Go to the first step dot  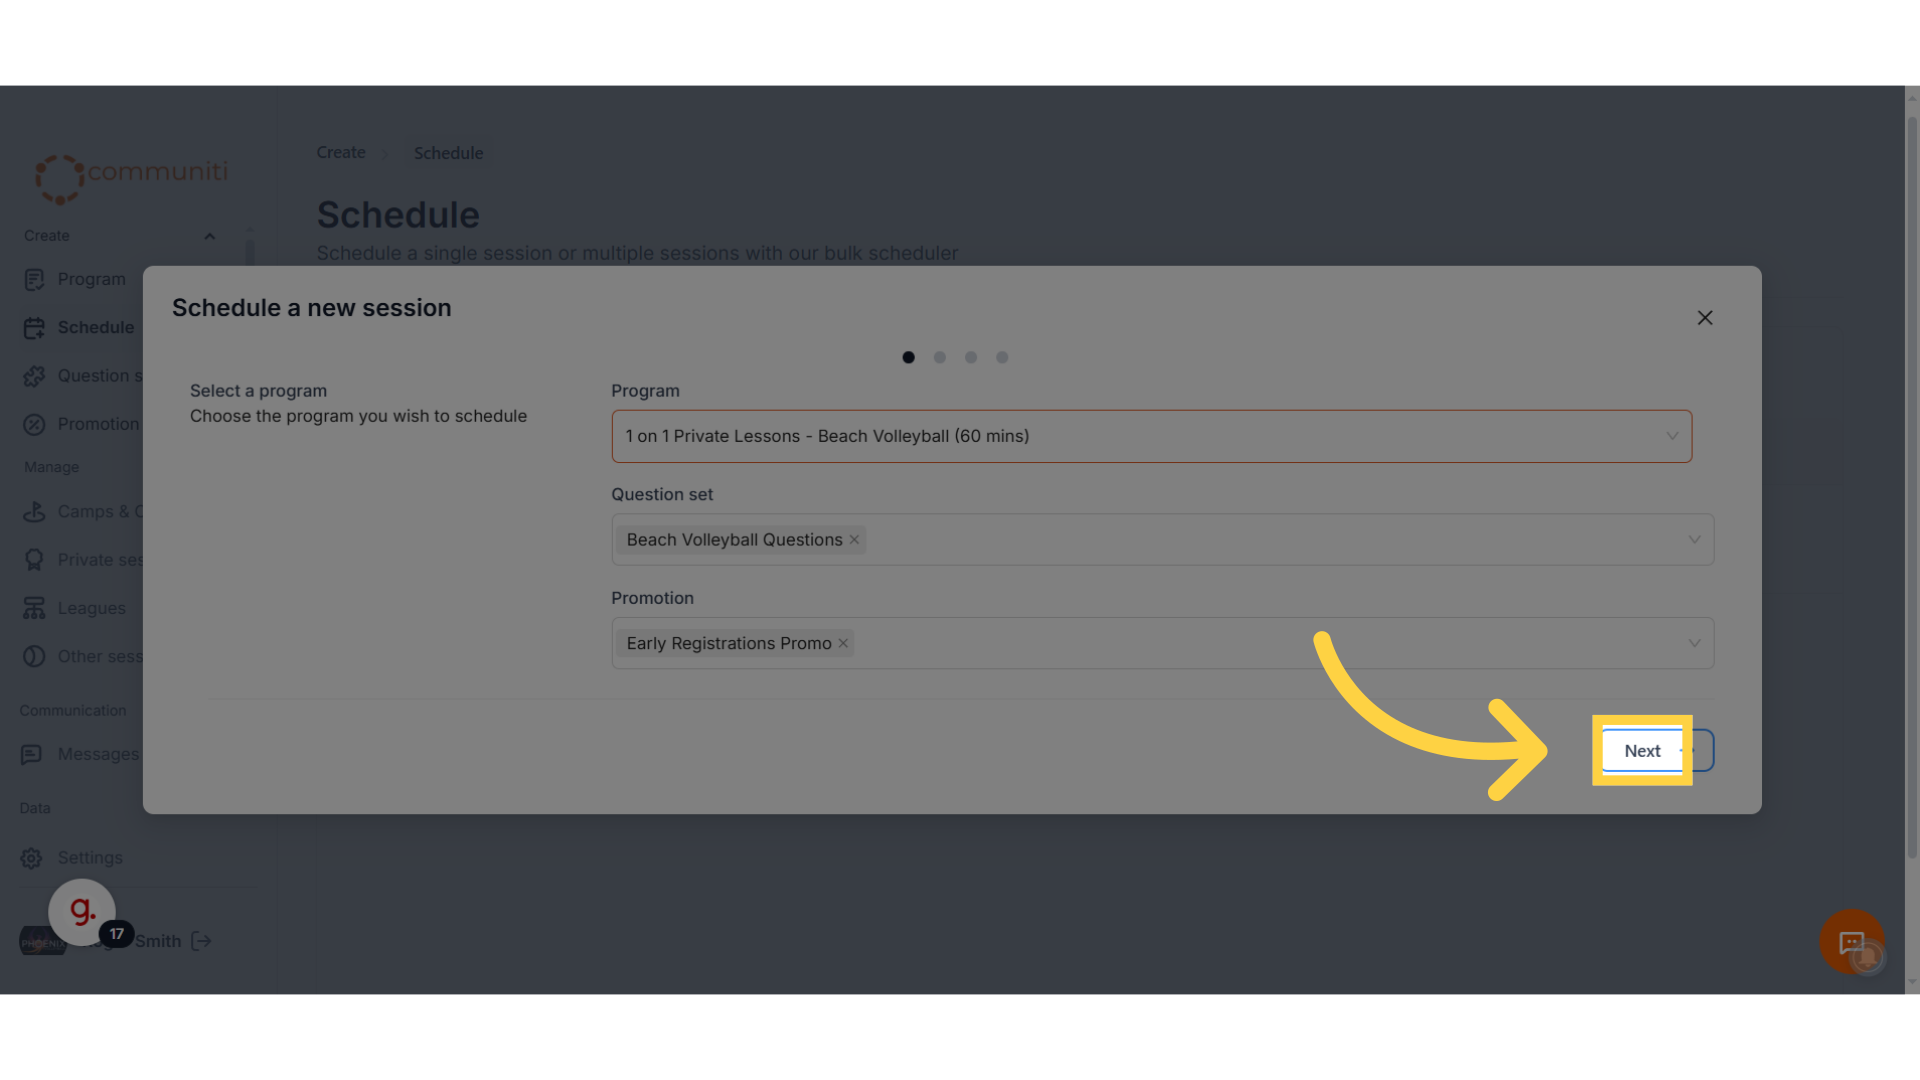pyautogui.click(x=908, y=357)
